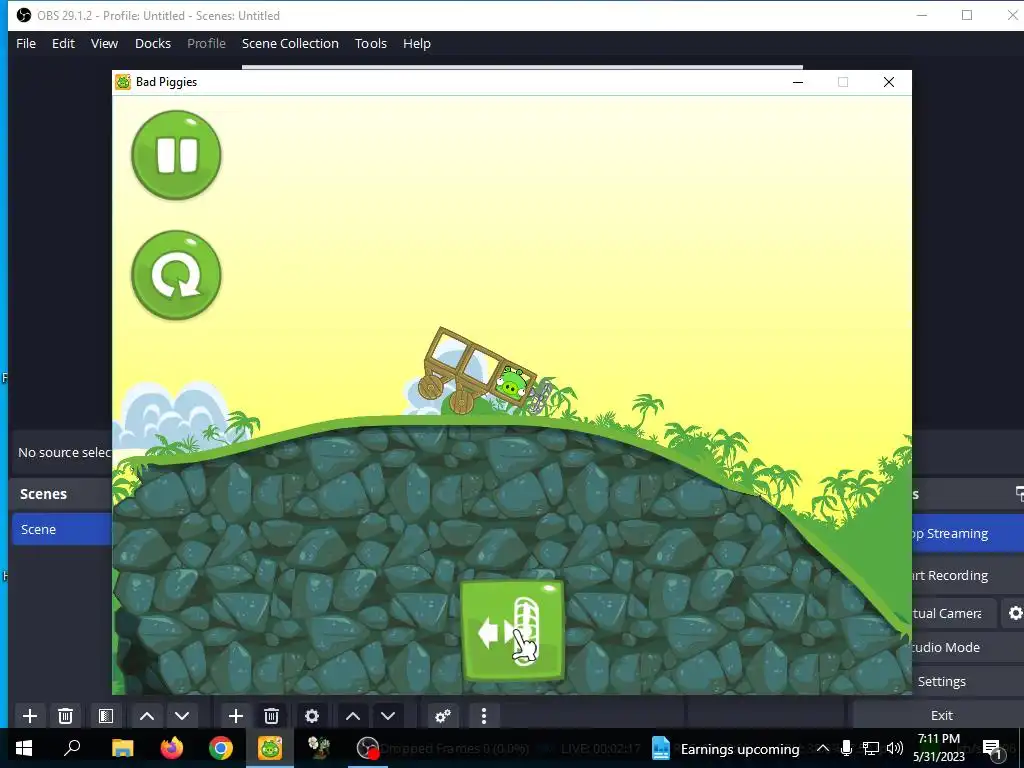The height and width of the screenshot is (768, 1024).
Task: Open the clock showing 7:11 PM
Action: tap(938, 748)
